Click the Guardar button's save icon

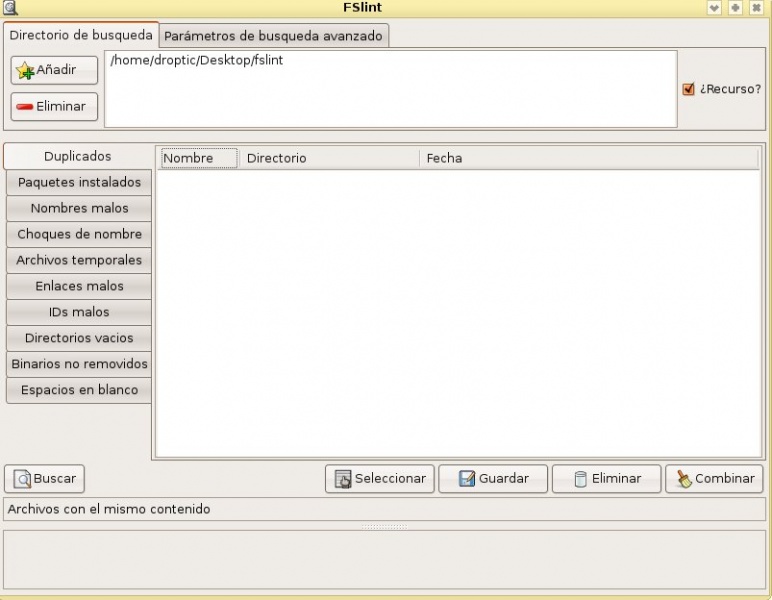click(x=466, y=479)
